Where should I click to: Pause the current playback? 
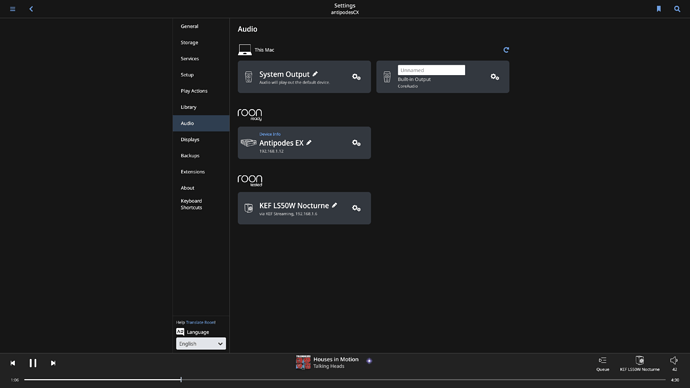33,363
